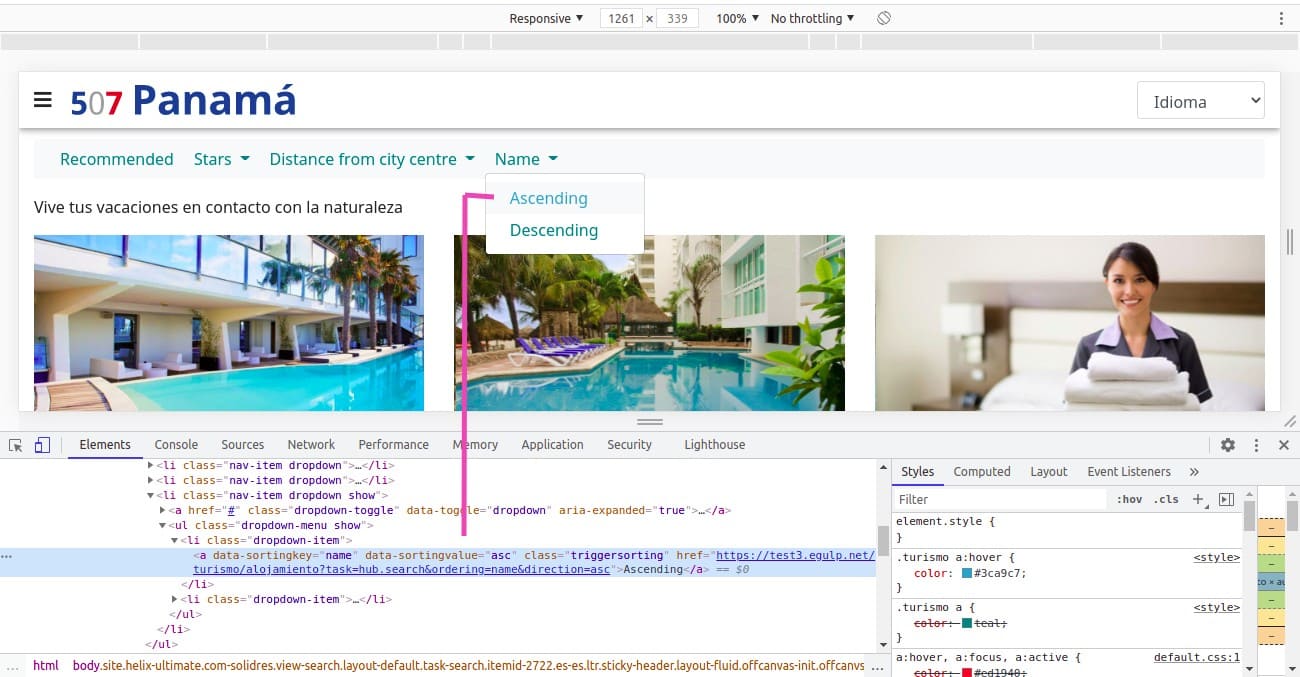Activate the inspect element picker

coord(16,445)
